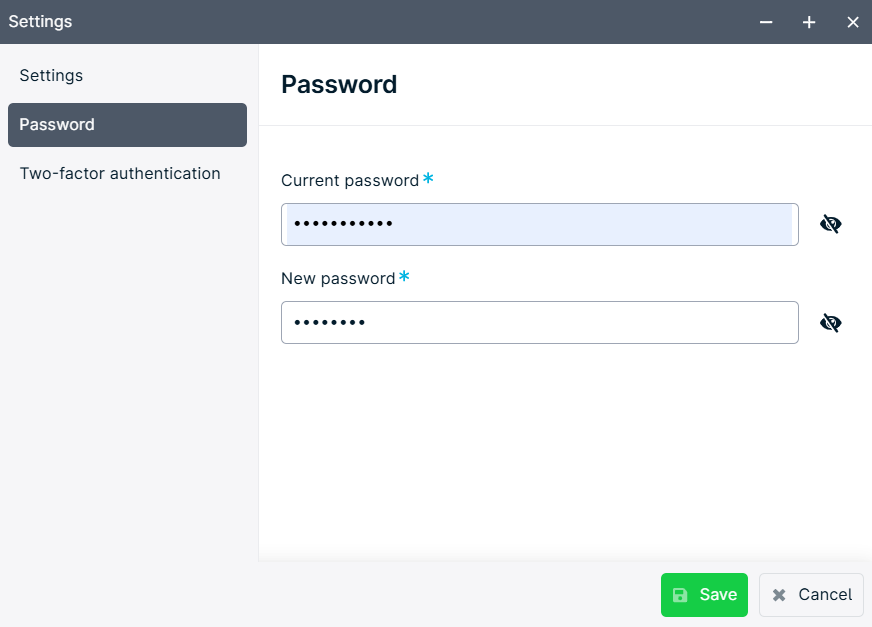Cancel the password change
Image resolution: width=872 pixels, height=627 pixels.
tap(811, 595)
